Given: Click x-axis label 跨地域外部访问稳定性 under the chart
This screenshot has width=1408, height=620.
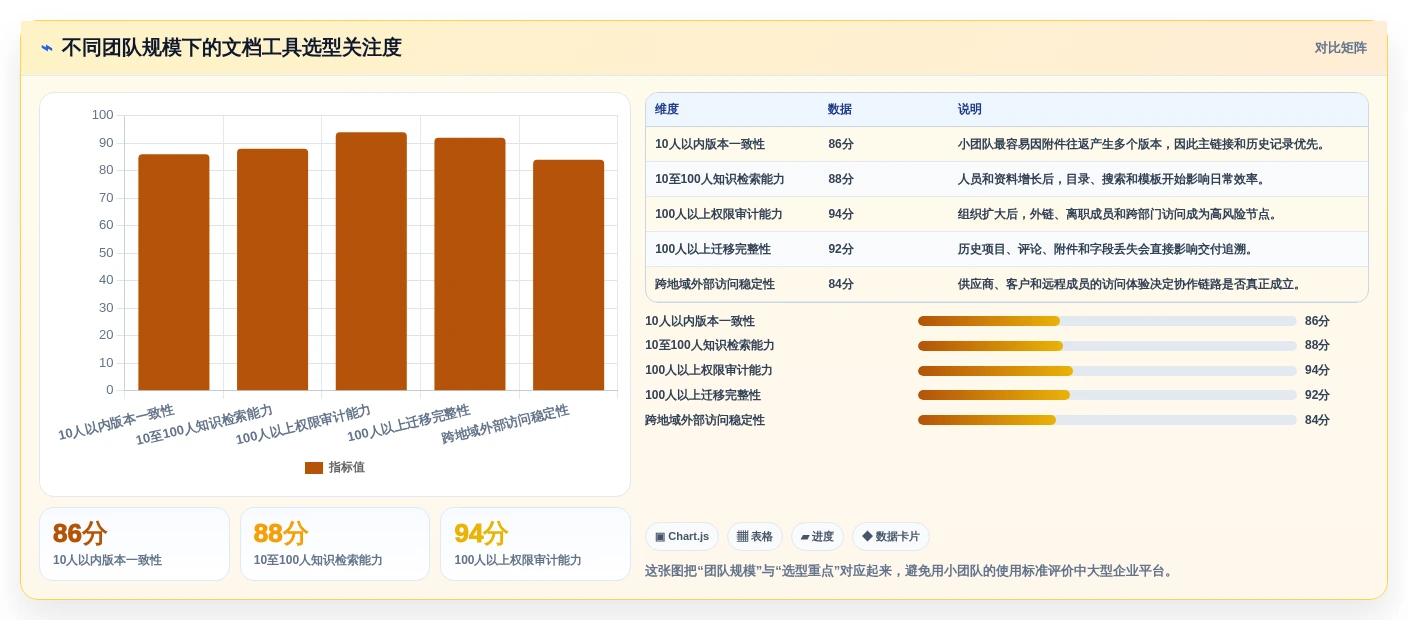Looking at the screenshot, I should 505,424.
